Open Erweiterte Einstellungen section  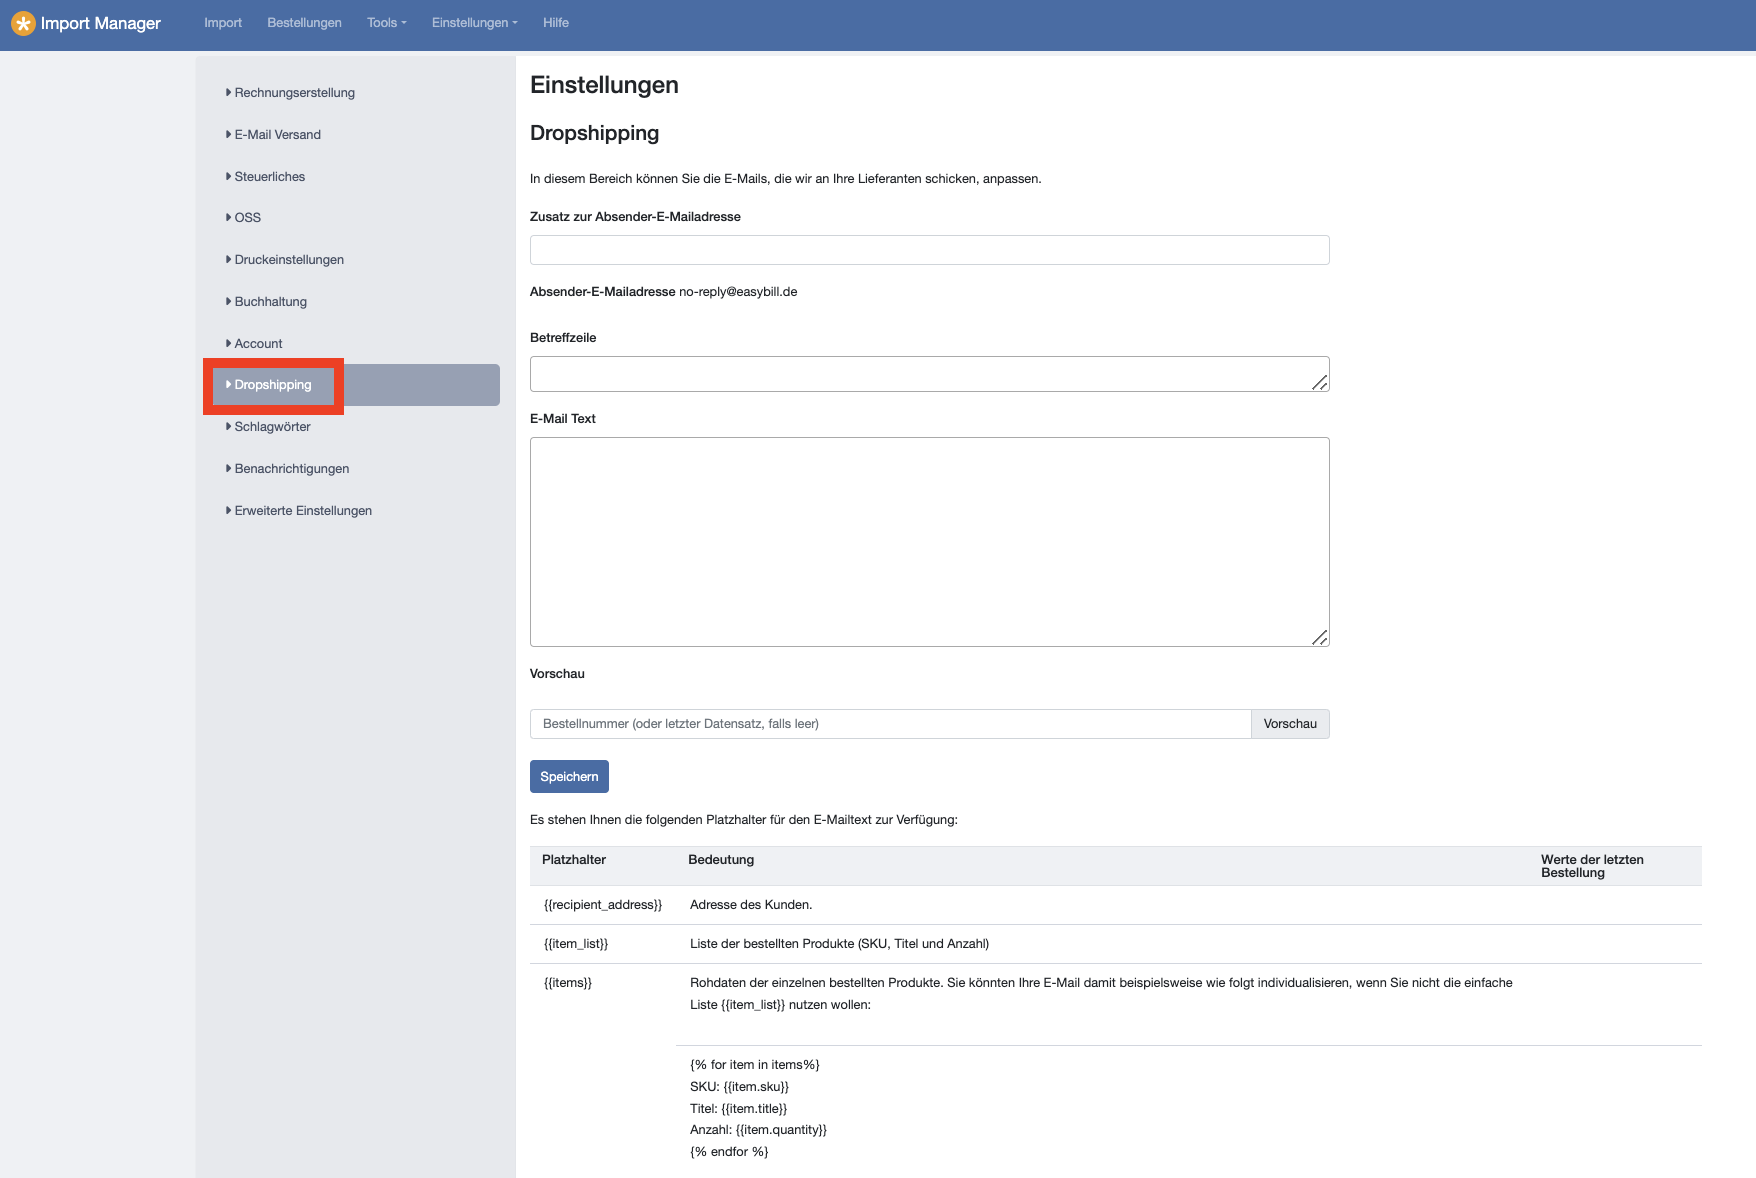303,511
